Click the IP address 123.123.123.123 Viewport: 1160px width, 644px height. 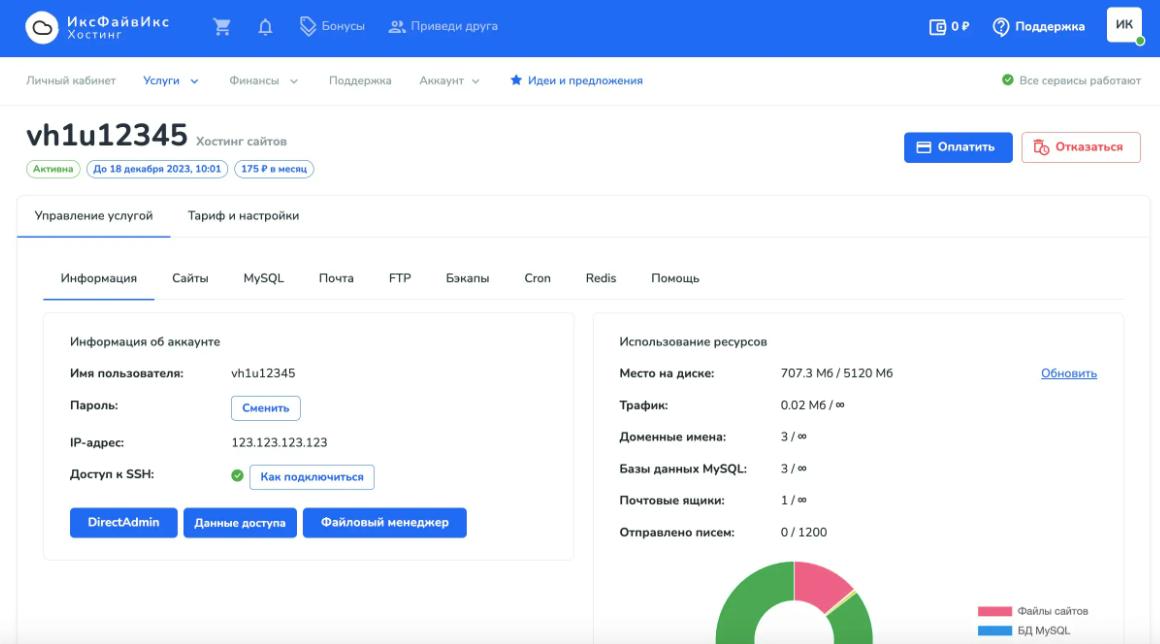pyautogui.click(x=279, y=443)
